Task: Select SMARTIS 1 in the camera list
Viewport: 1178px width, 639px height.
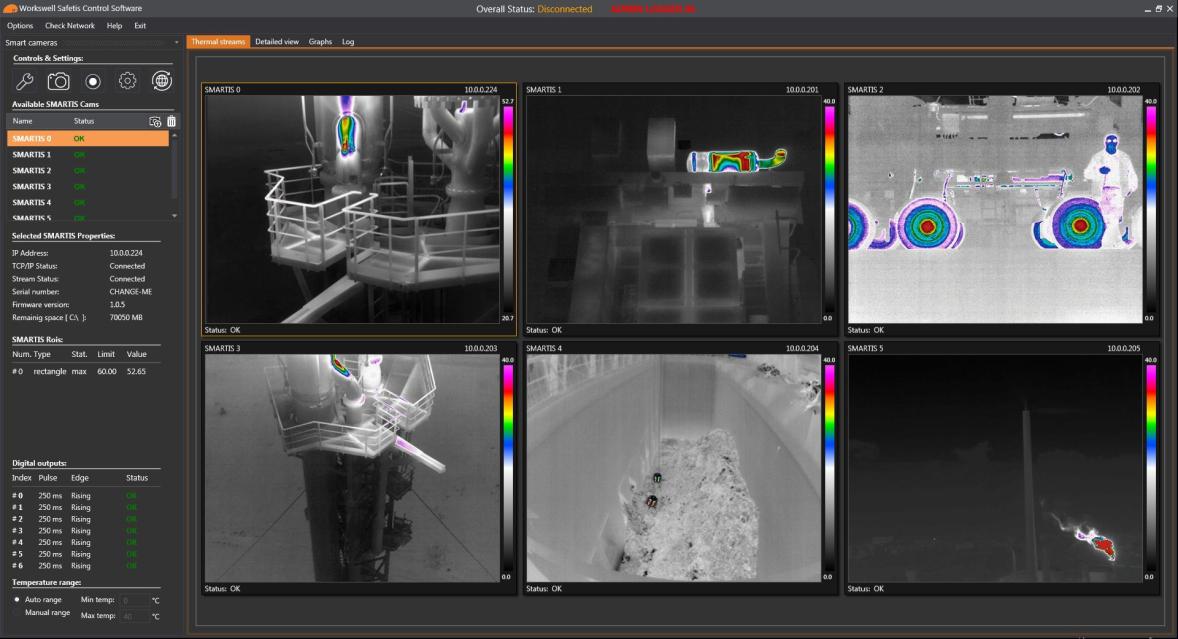Action: (88, 155)
